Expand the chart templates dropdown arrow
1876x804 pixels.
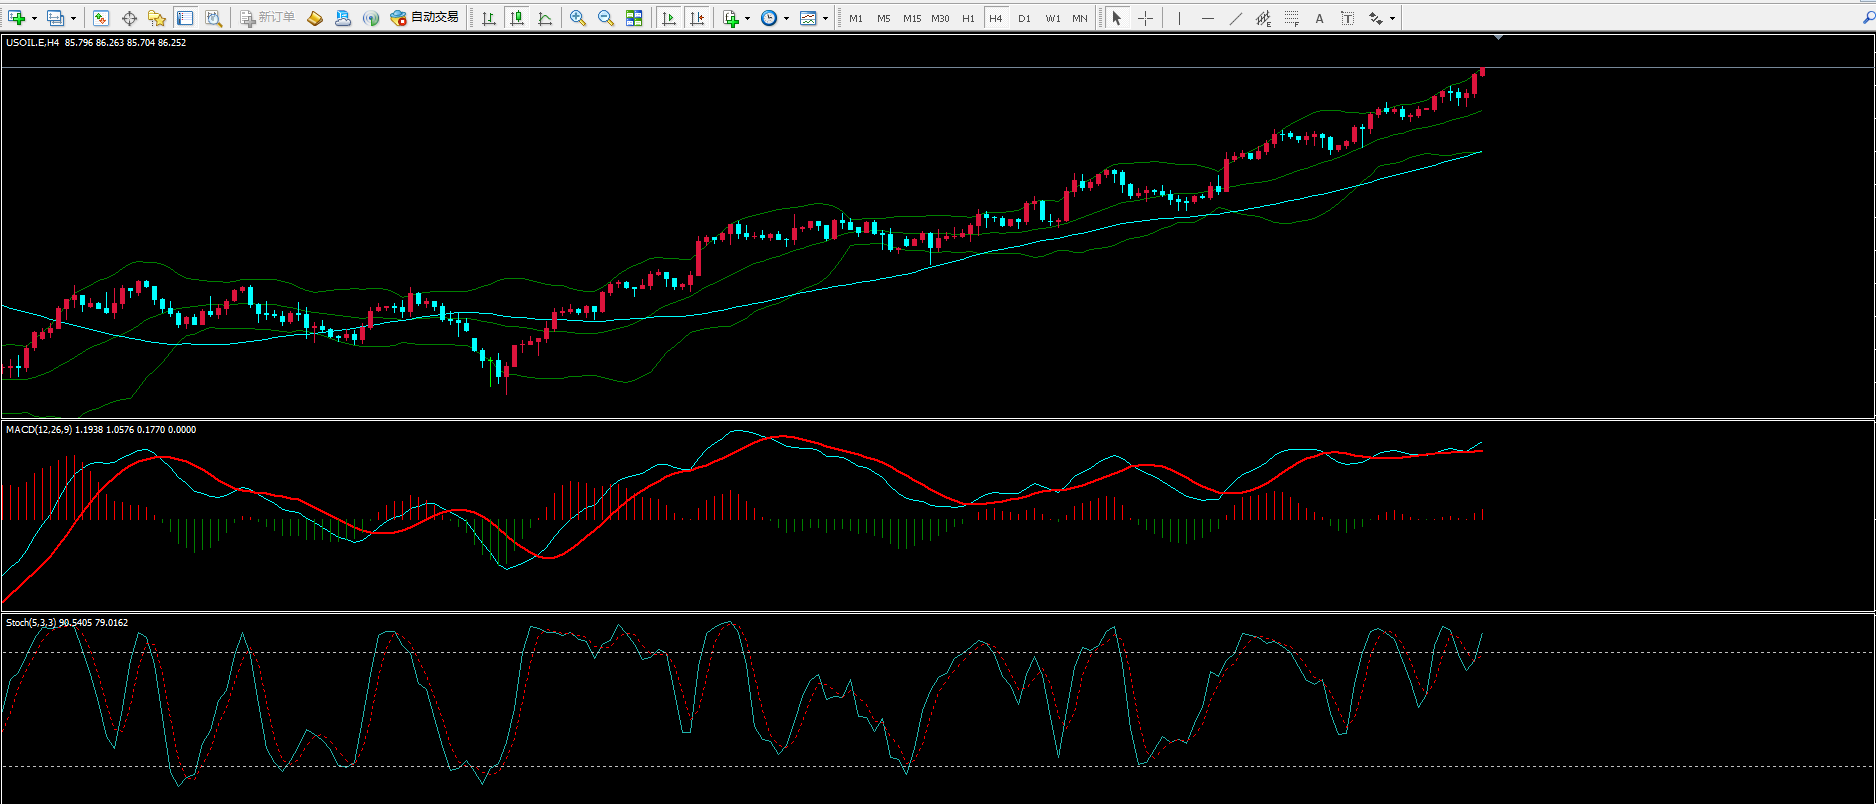point(825,18)
